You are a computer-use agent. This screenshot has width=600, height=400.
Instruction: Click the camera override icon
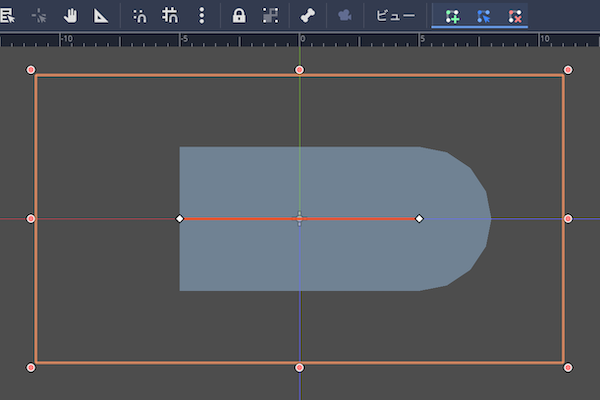(345, 16)
